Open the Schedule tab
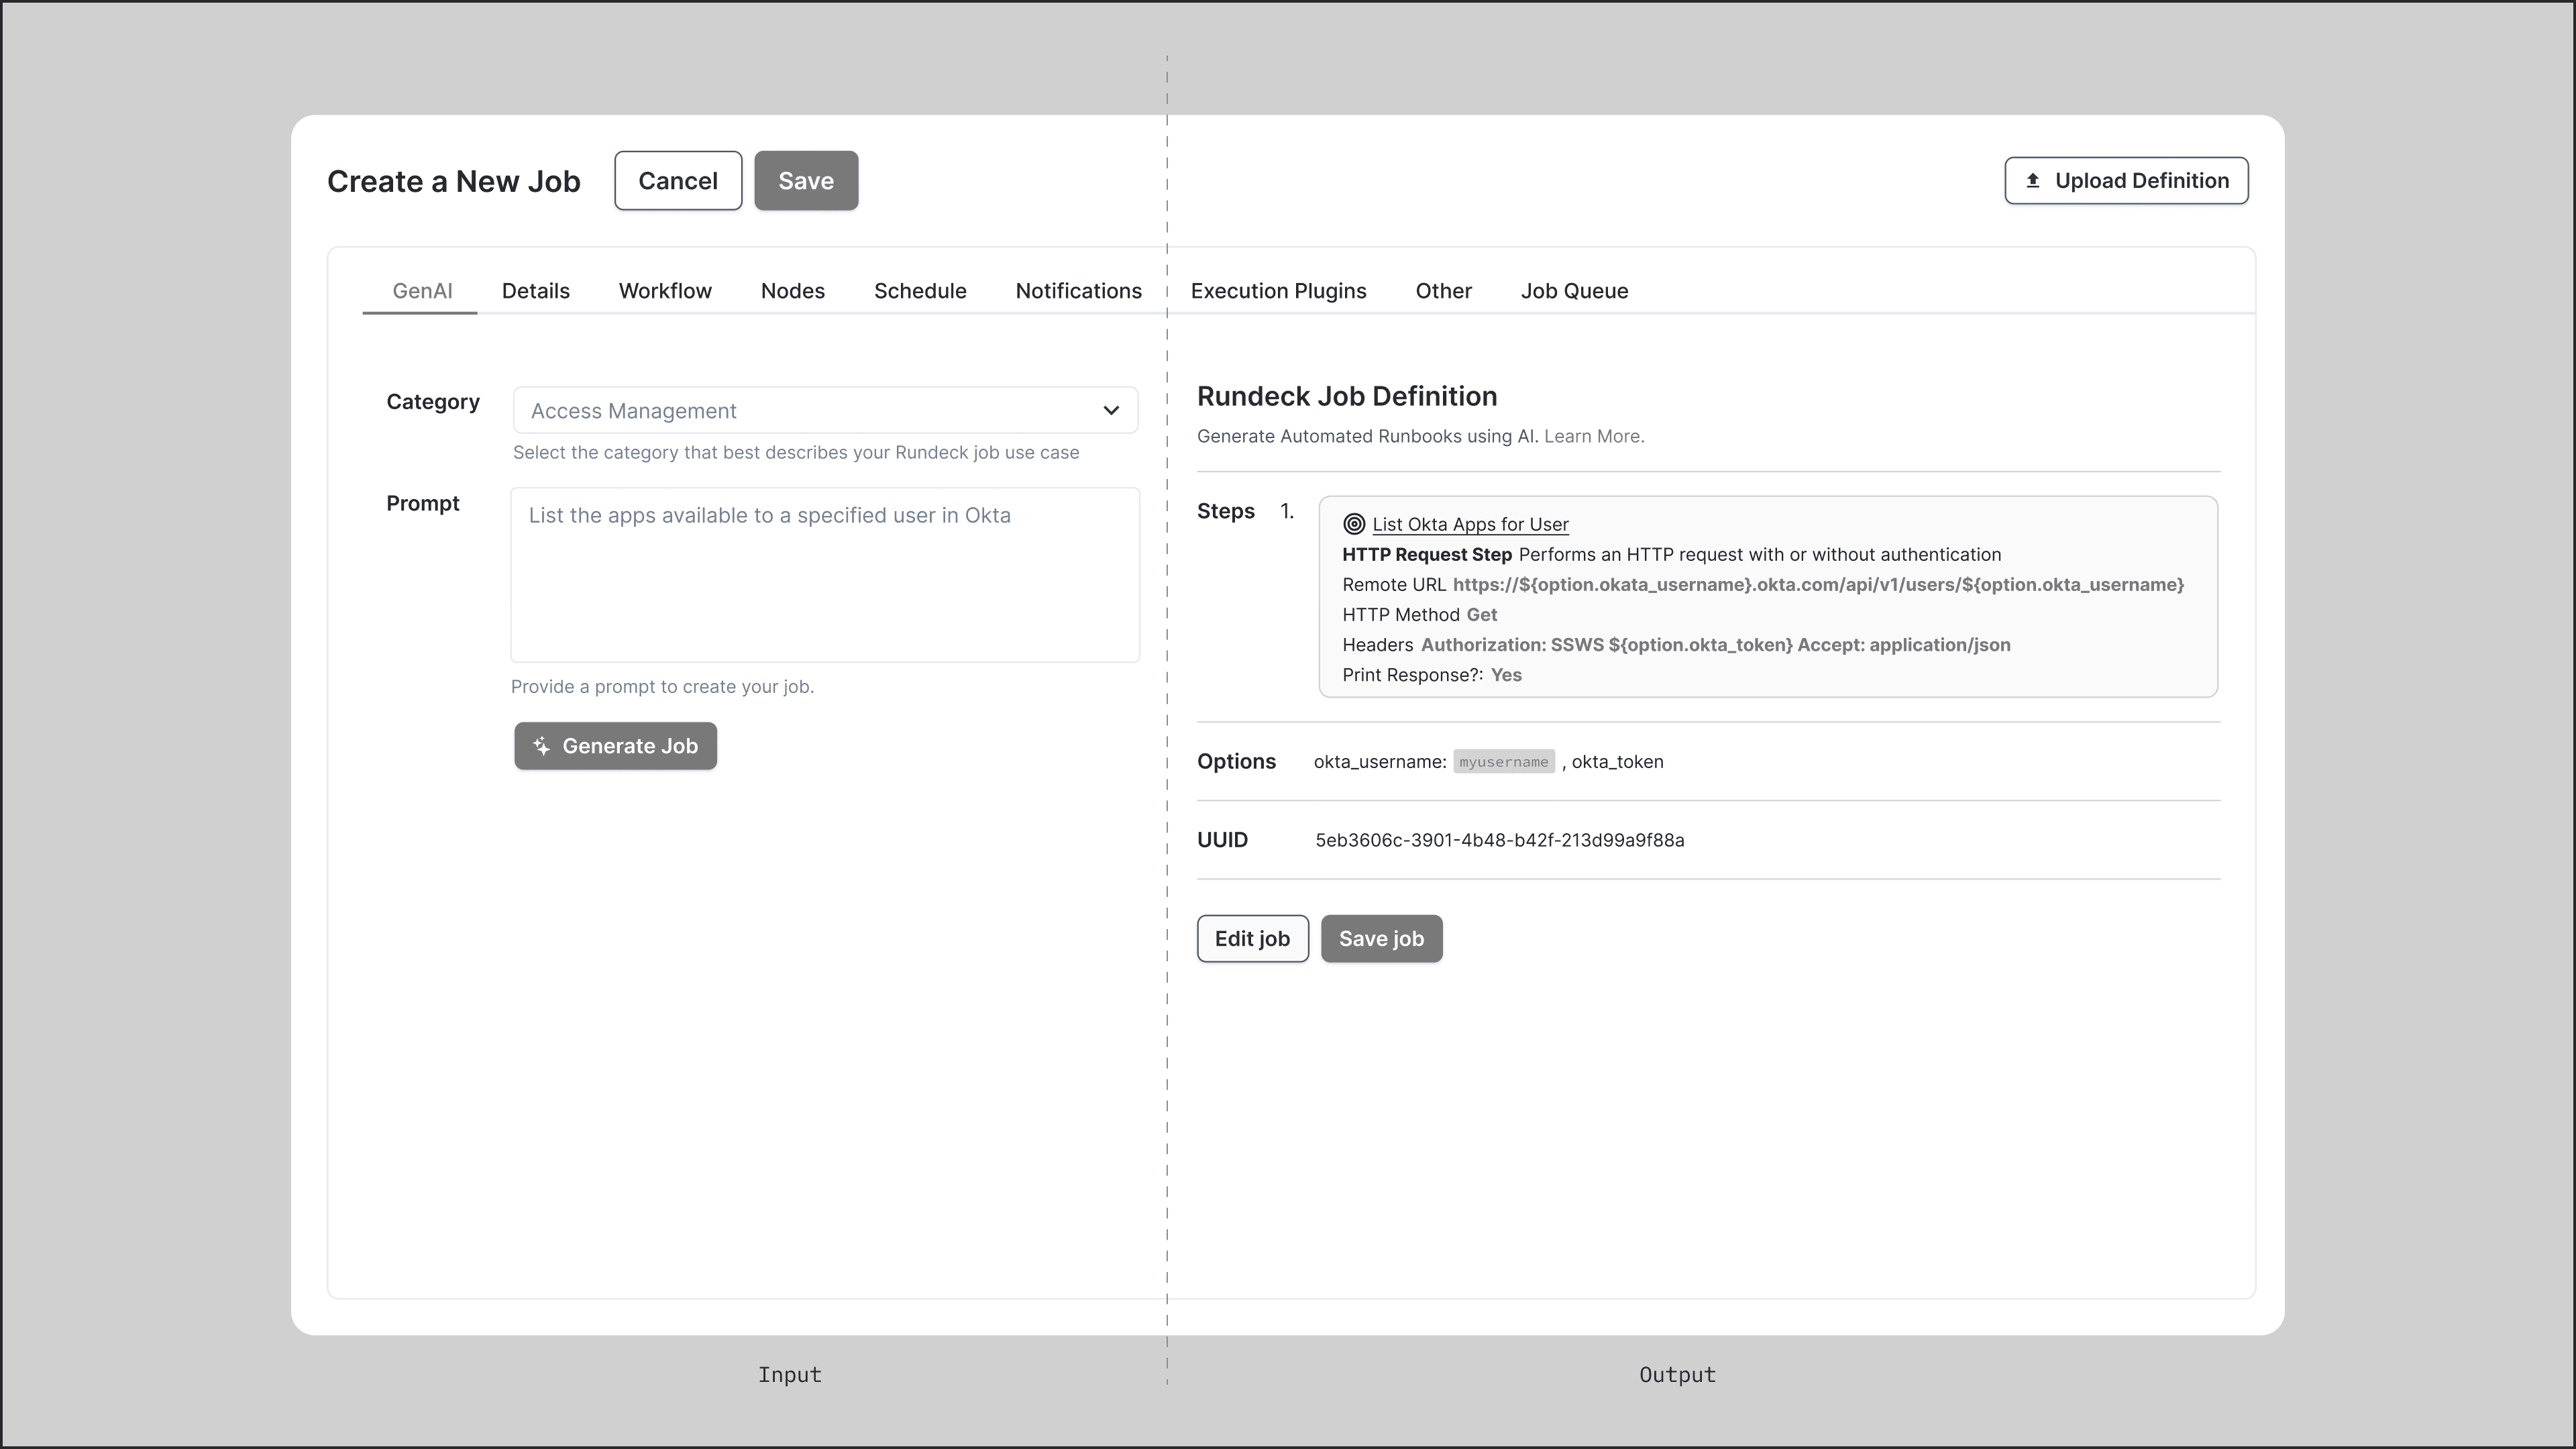Image resolution: width=2576 pixels, height=1449 pixels. coord(920,291)
